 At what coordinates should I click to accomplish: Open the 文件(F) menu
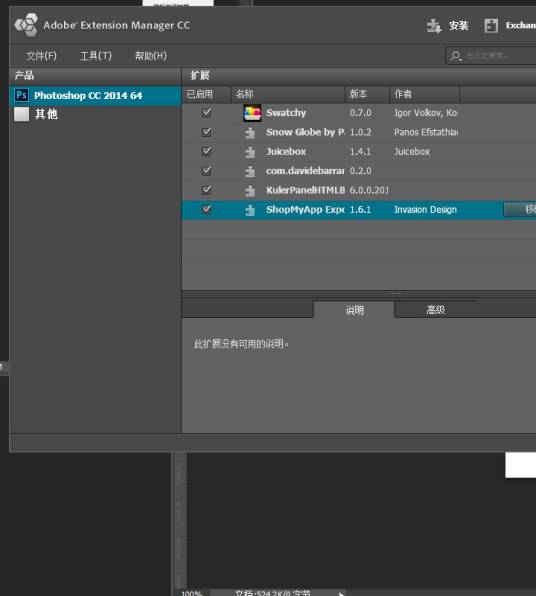(41, 56)
